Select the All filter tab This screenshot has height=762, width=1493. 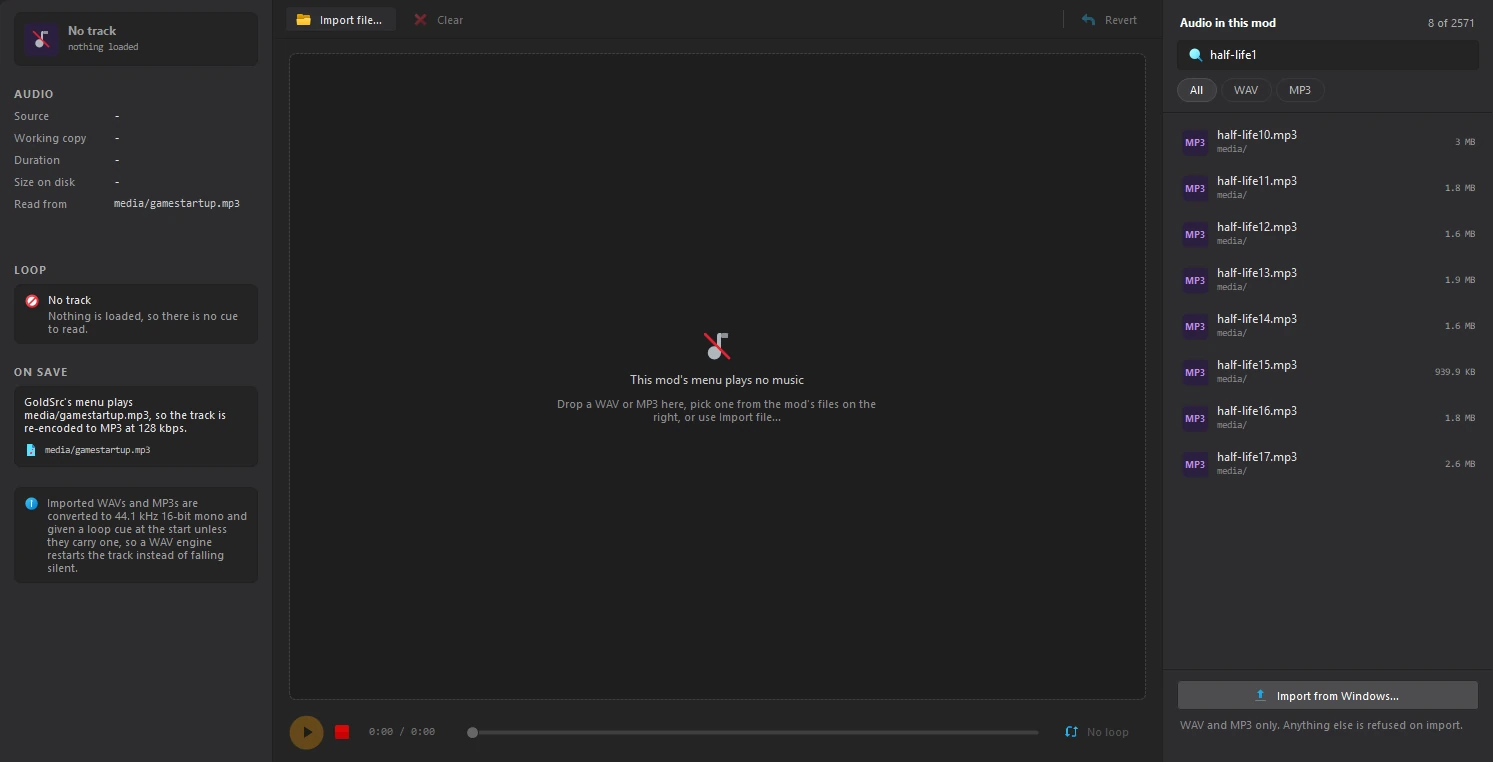[x=1196, y=90]
